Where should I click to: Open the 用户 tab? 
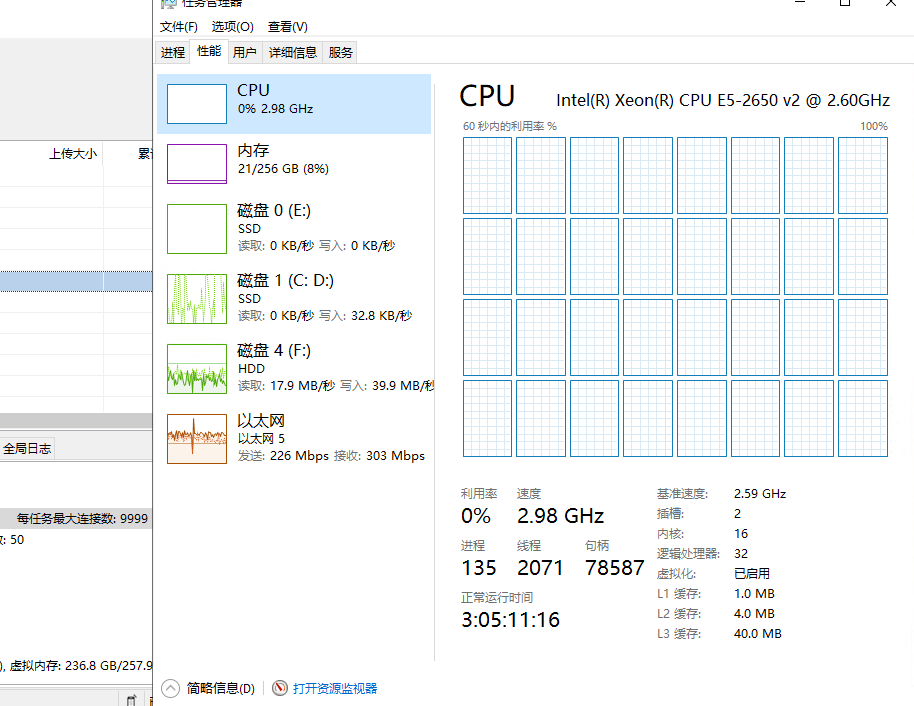[244, 53]
